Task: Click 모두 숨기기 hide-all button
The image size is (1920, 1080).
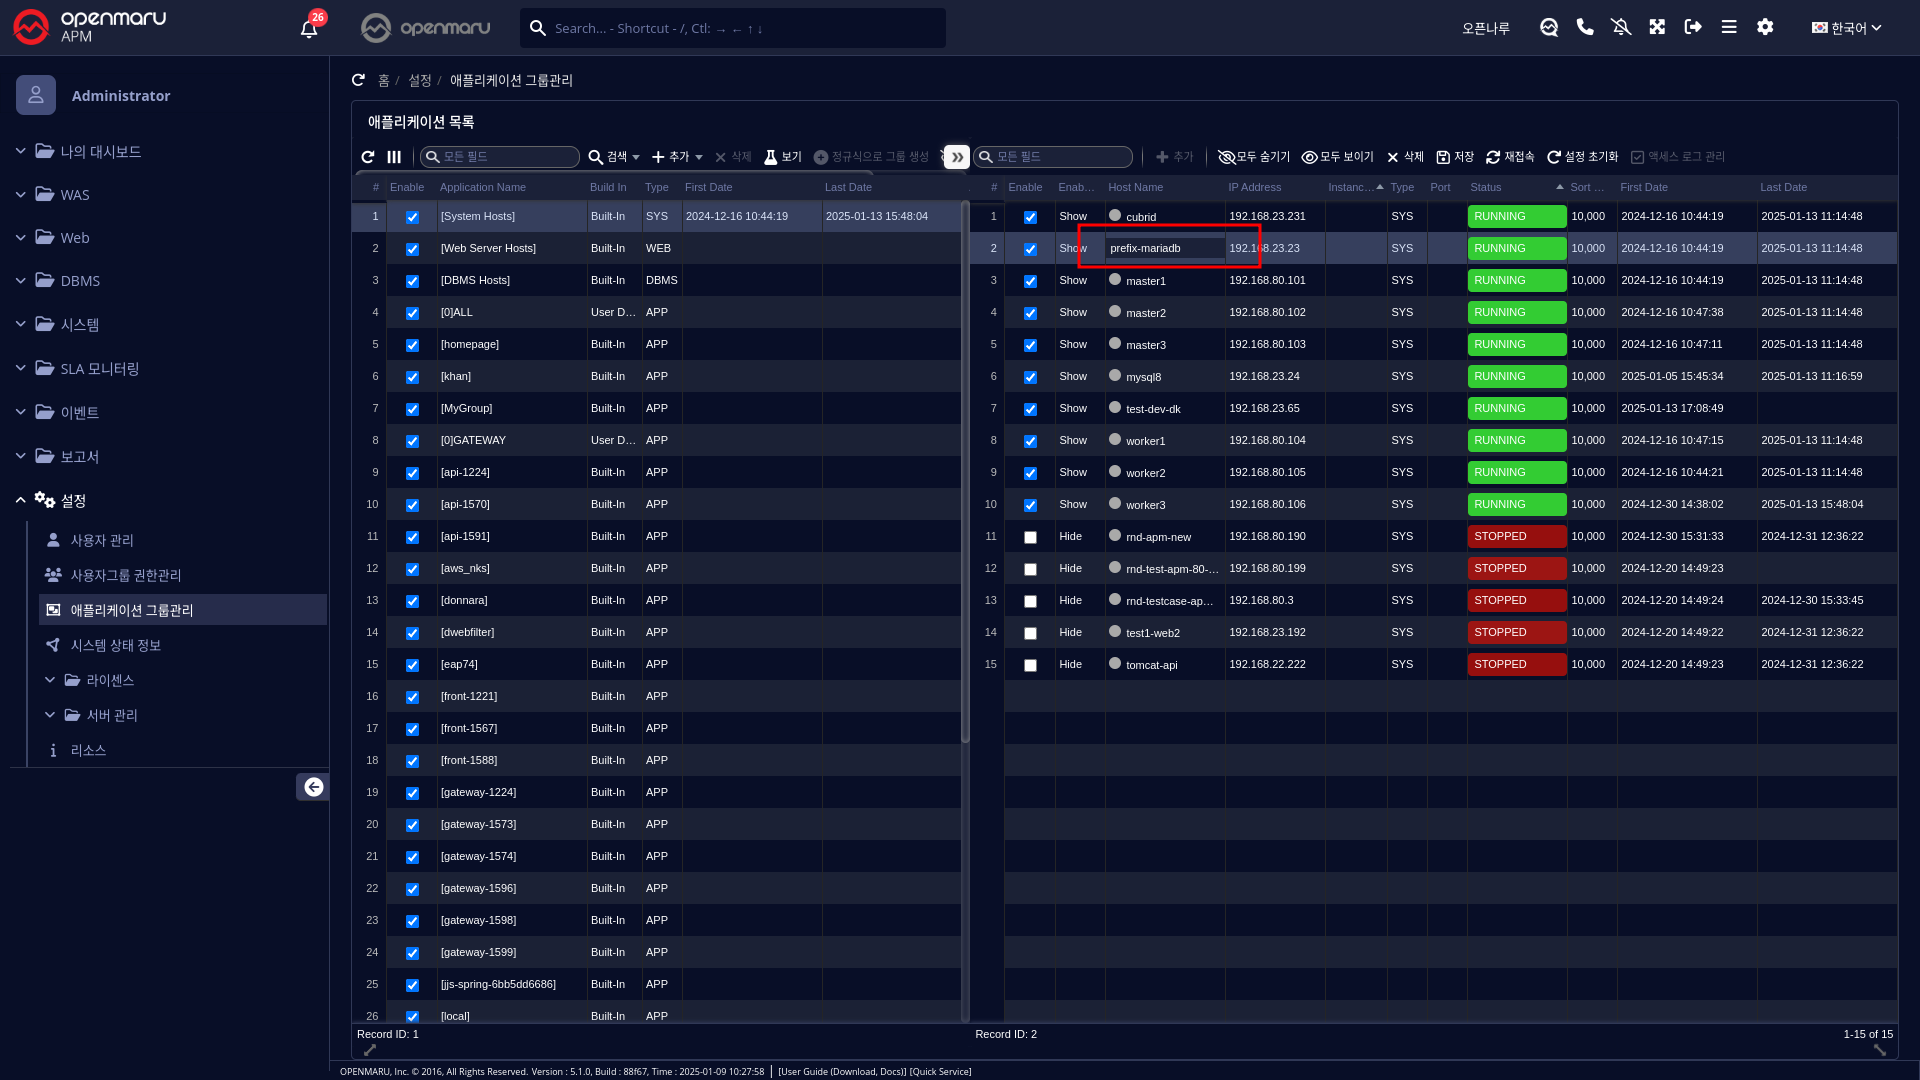Action: (1254, 157)
